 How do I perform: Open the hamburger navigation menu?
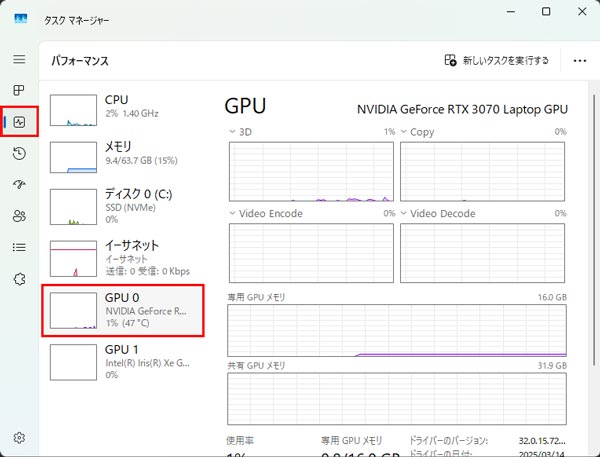(x=19, y=60)
